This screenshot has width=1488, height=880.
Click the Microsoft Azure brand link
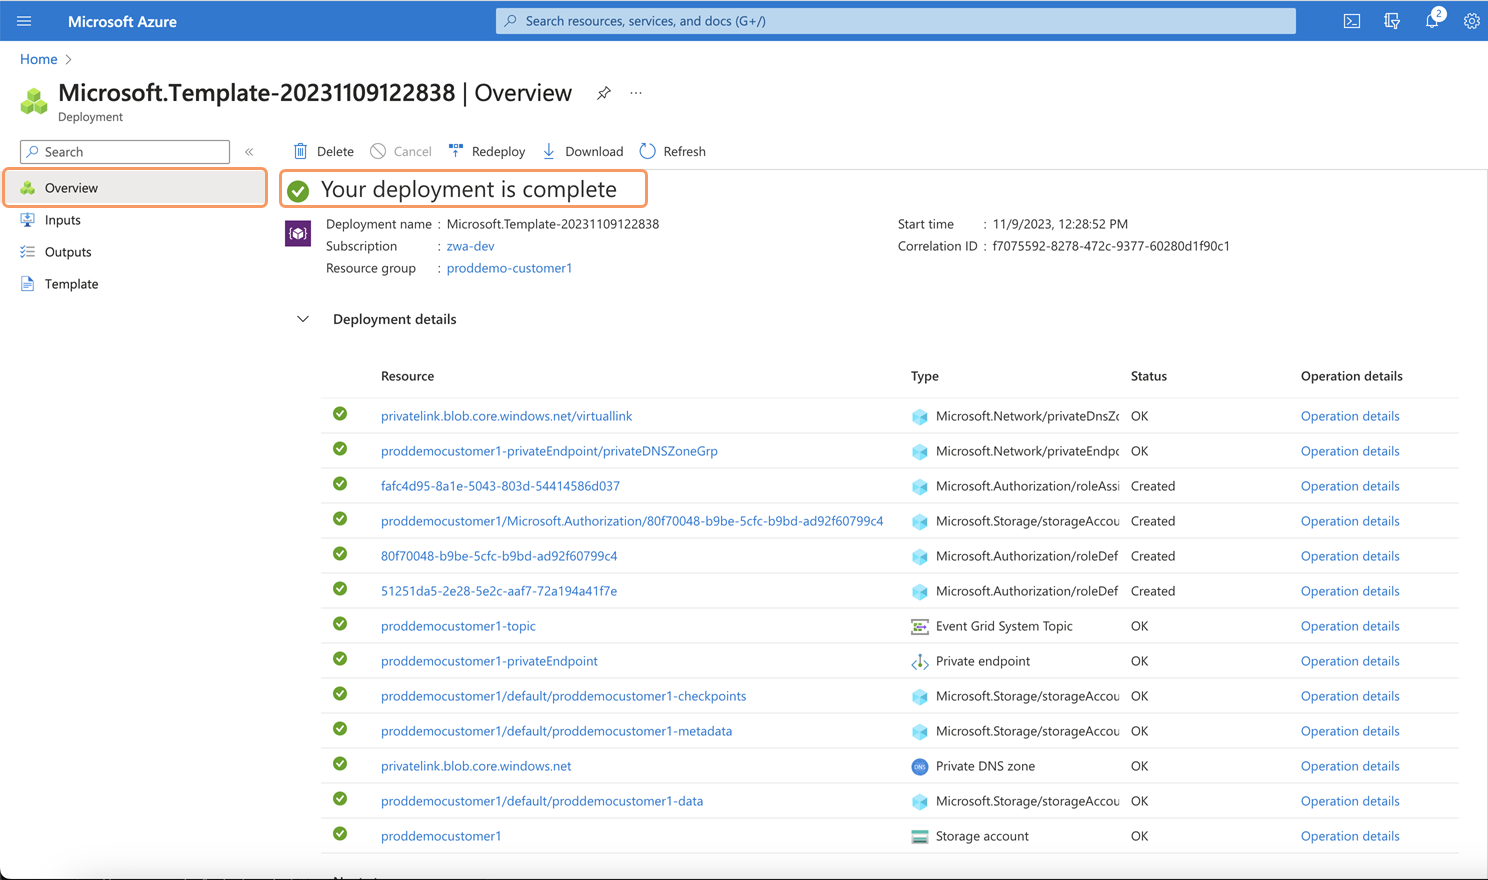(x=122, y=21)
